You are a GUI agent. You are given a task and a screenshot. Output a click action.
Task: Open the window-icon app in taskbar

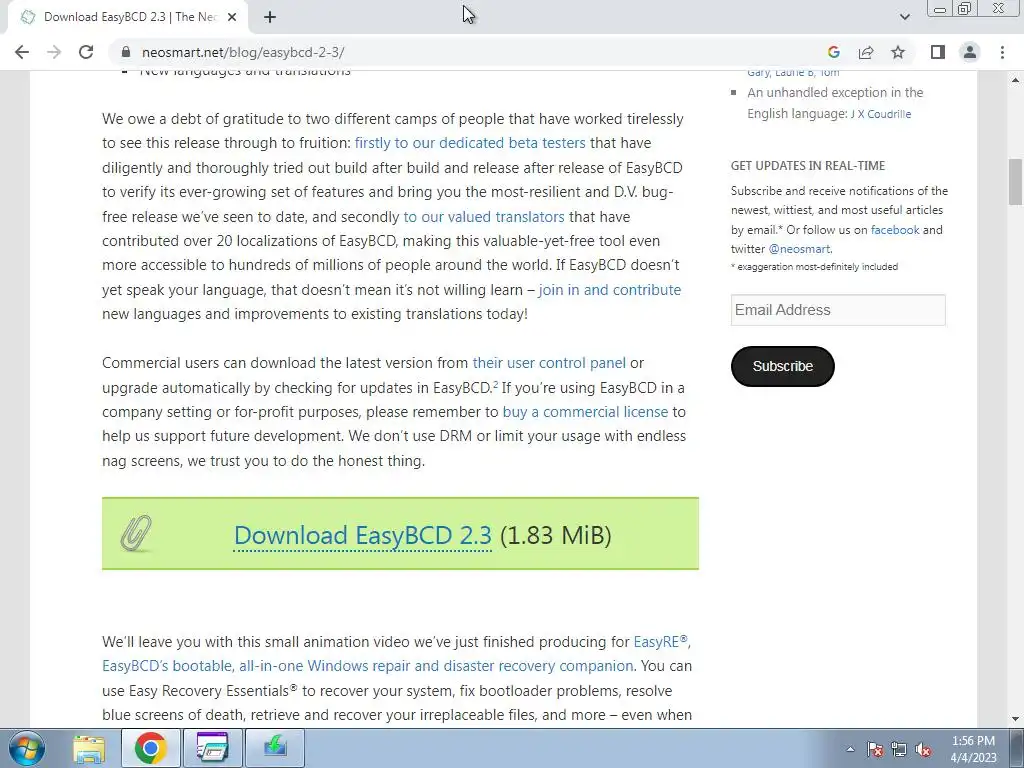pyautogui.click(x=212, y=748)
